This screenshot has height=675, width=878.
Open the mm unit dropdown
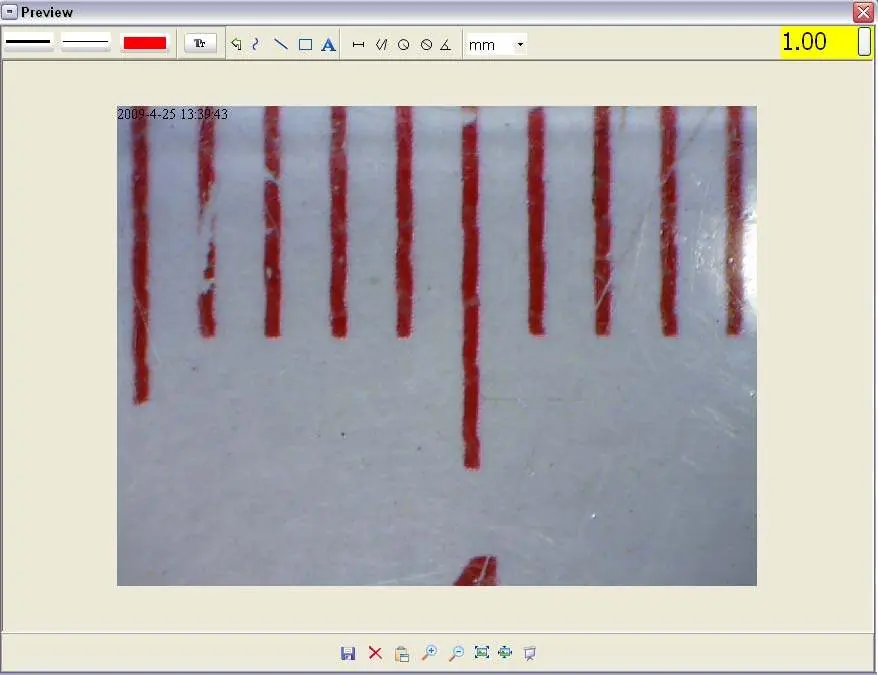[497, 45]
